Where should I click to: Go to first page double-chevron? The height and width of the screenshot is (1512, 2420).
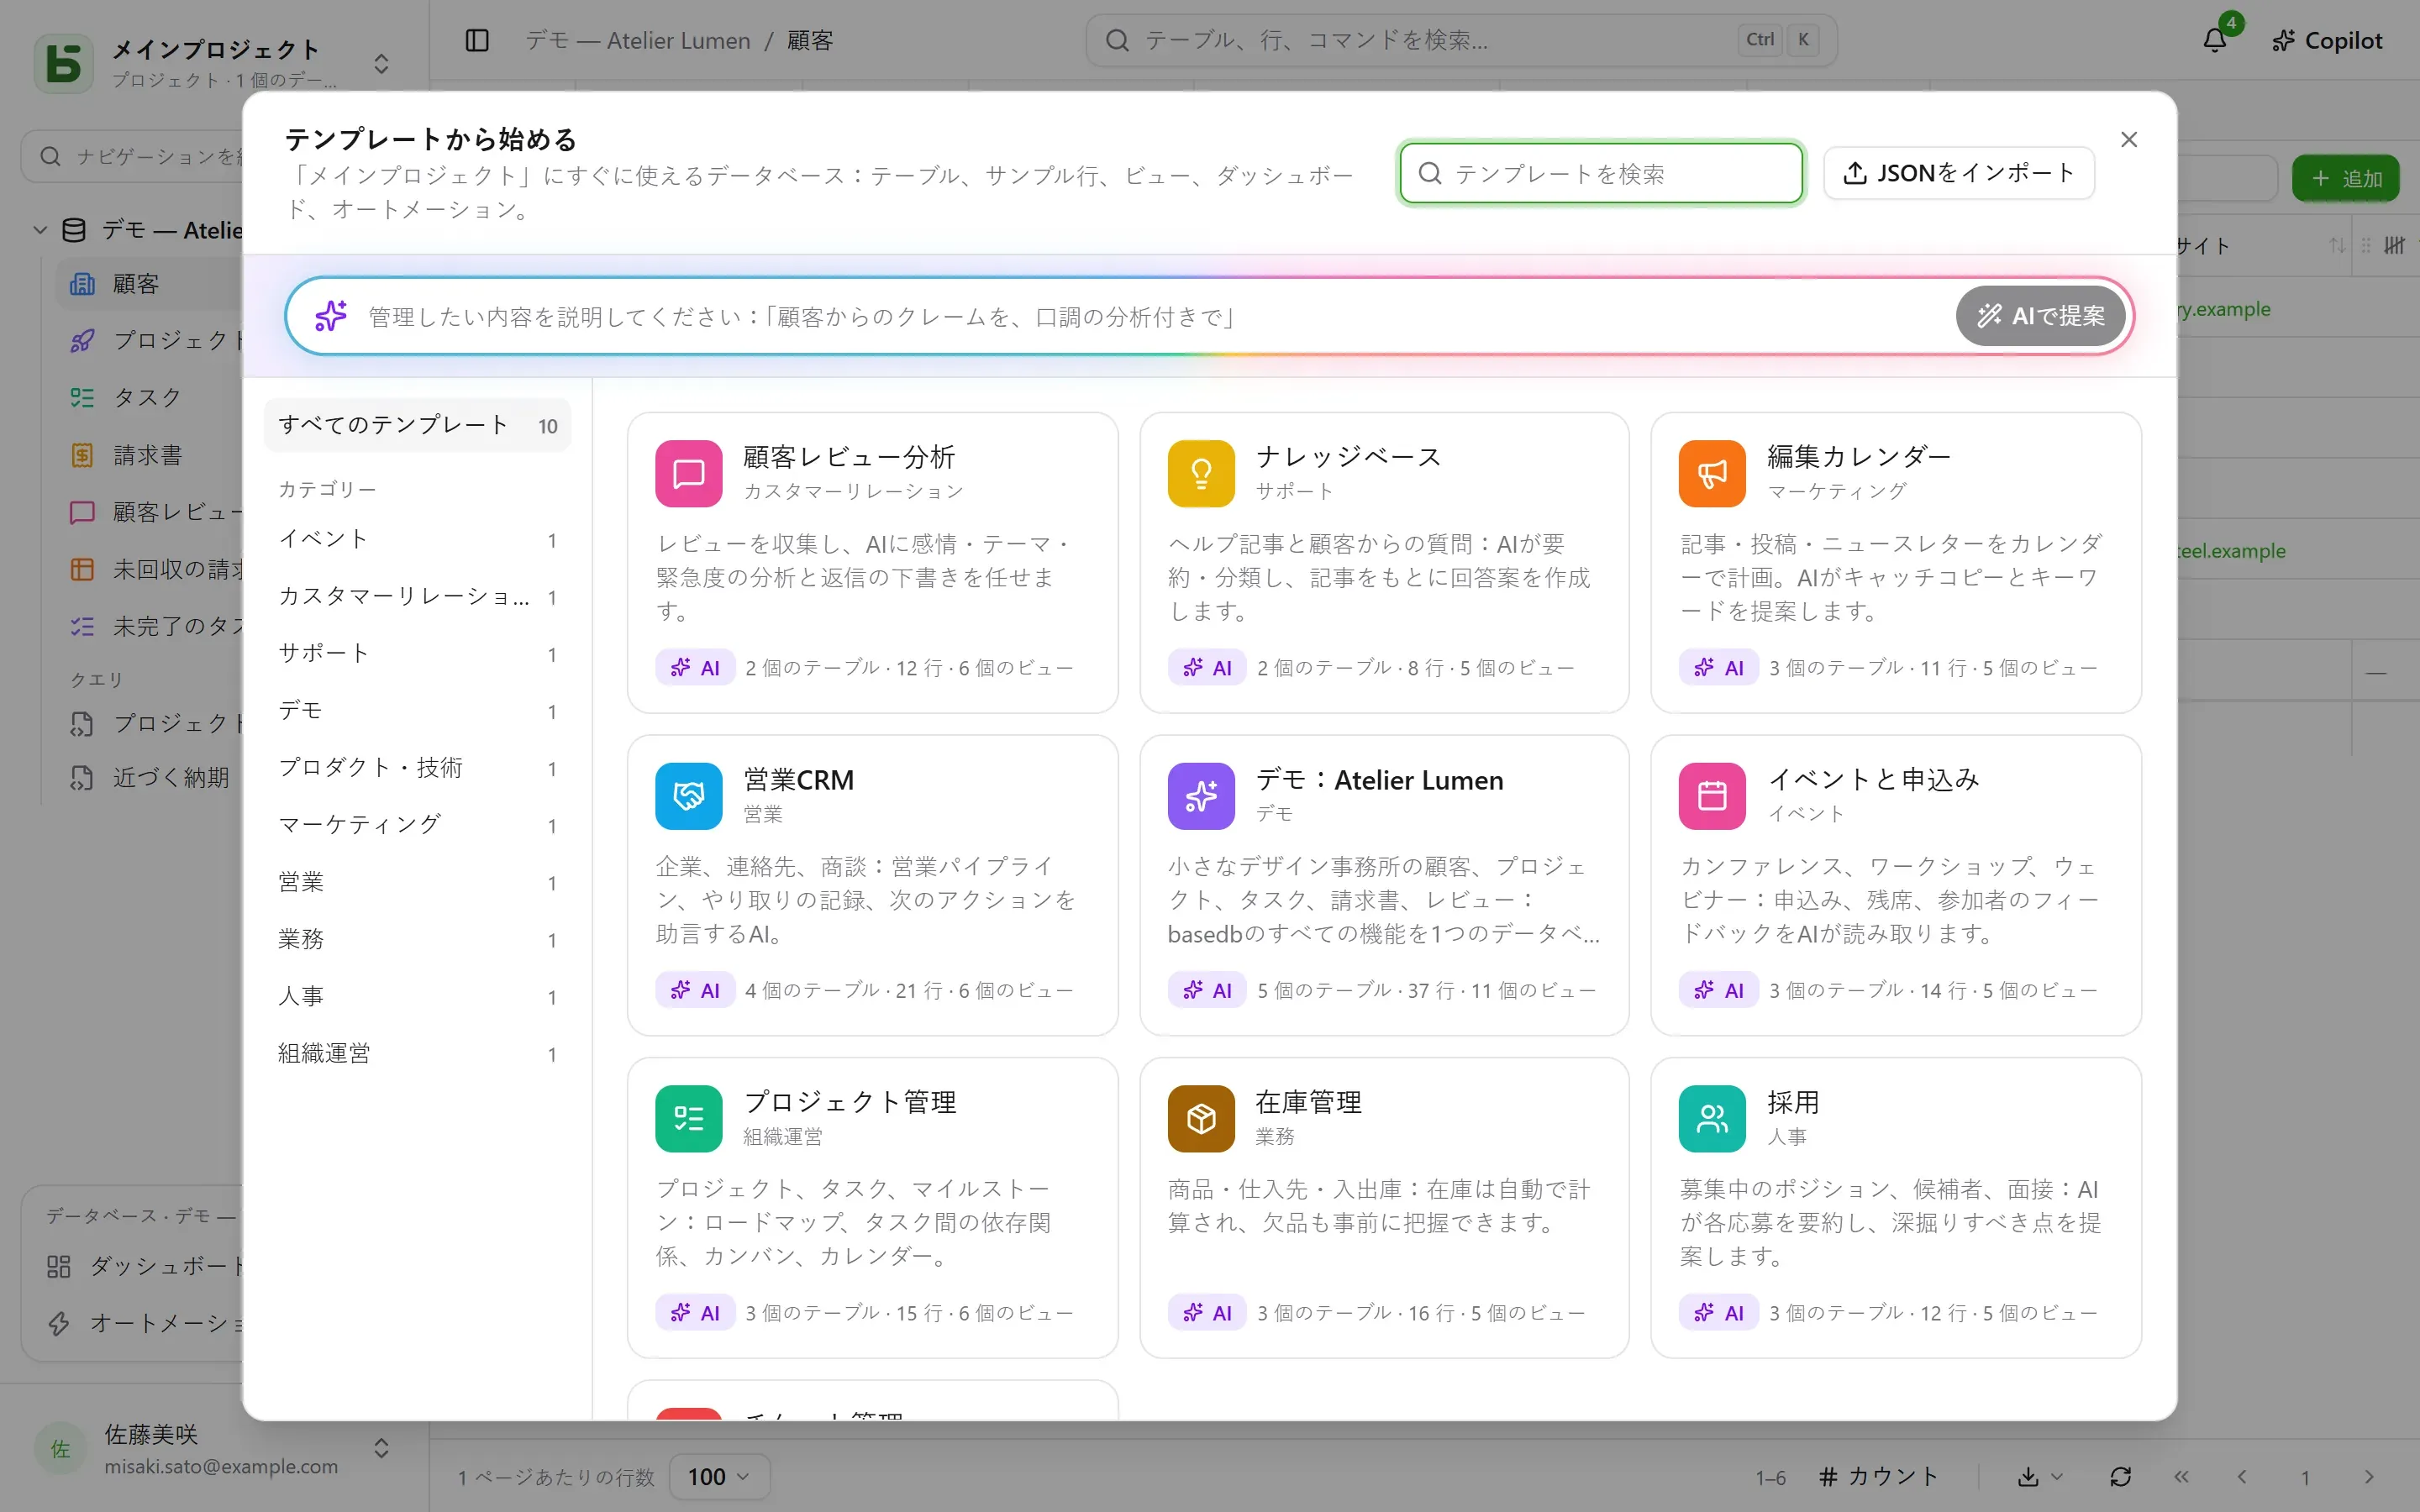[2181, 1477]
